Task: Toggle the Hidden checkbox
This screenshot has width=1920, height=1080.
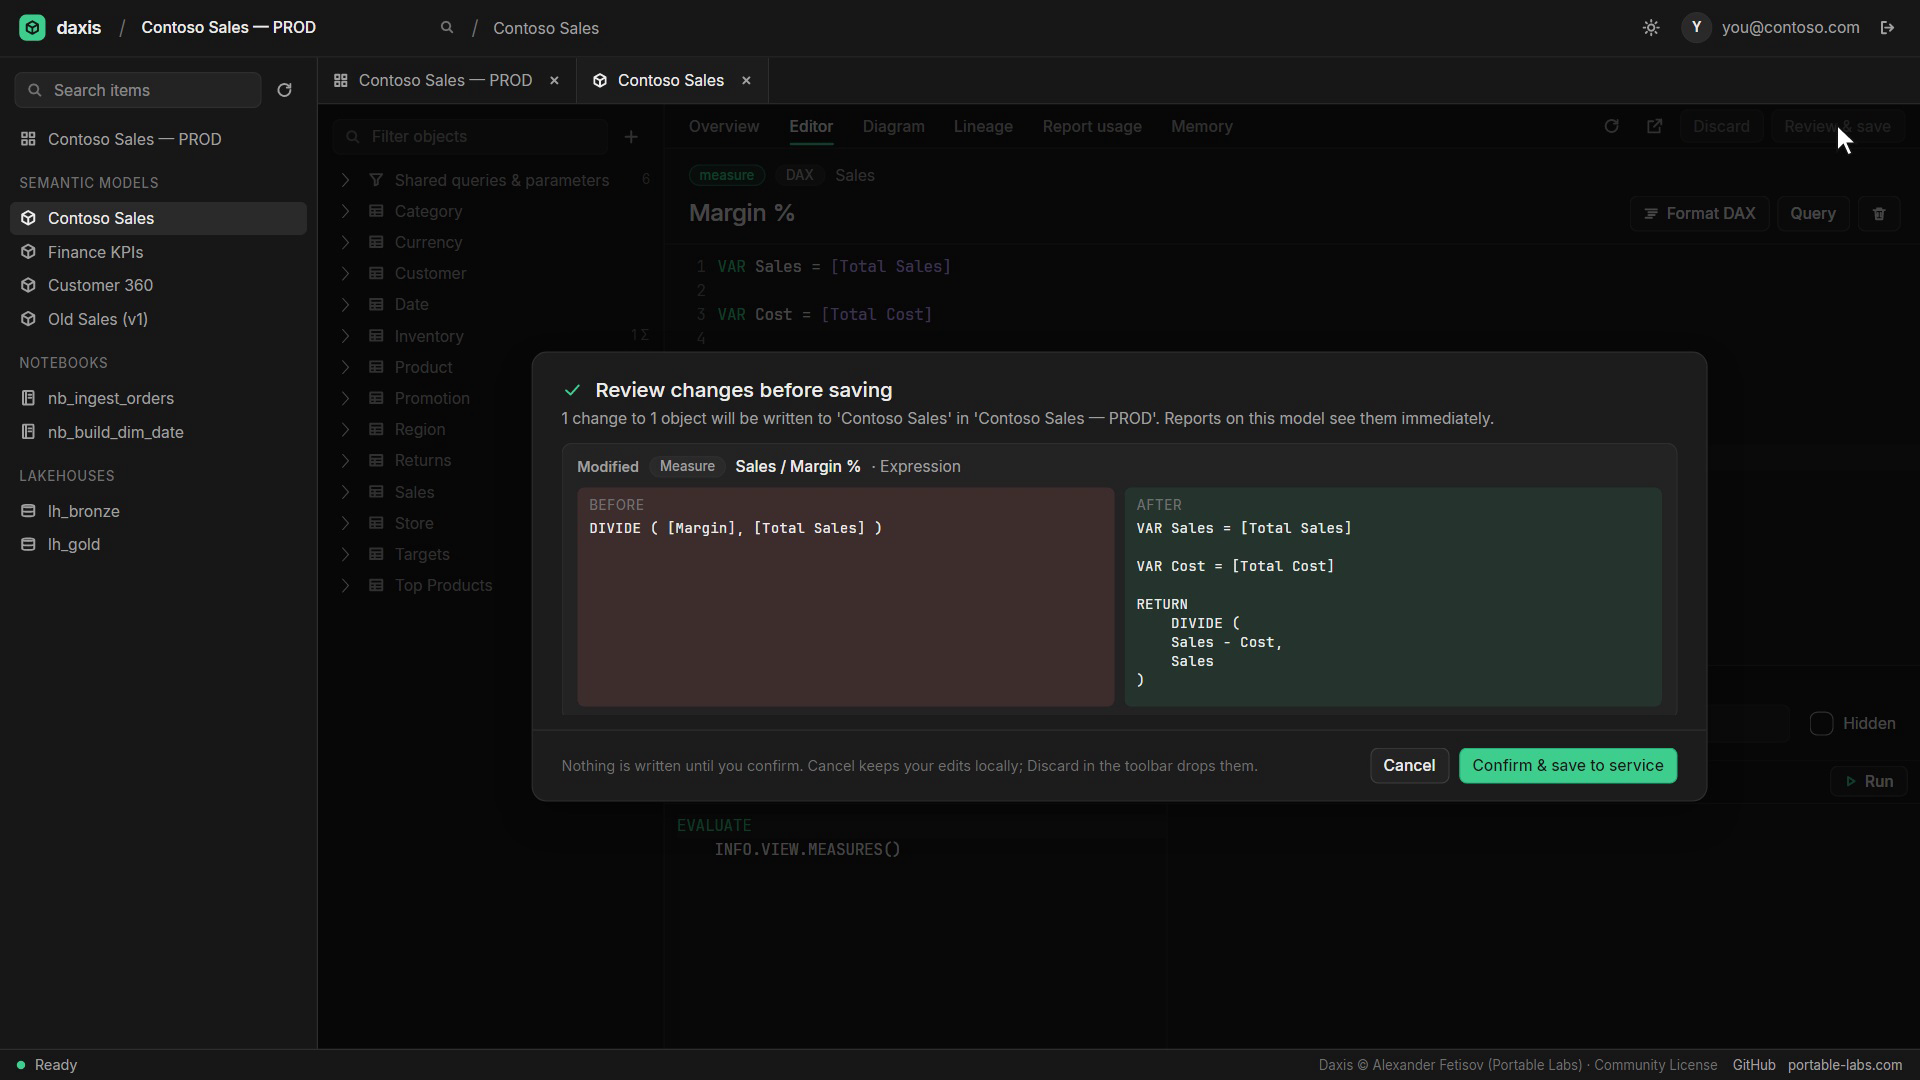Action: 1821,724
